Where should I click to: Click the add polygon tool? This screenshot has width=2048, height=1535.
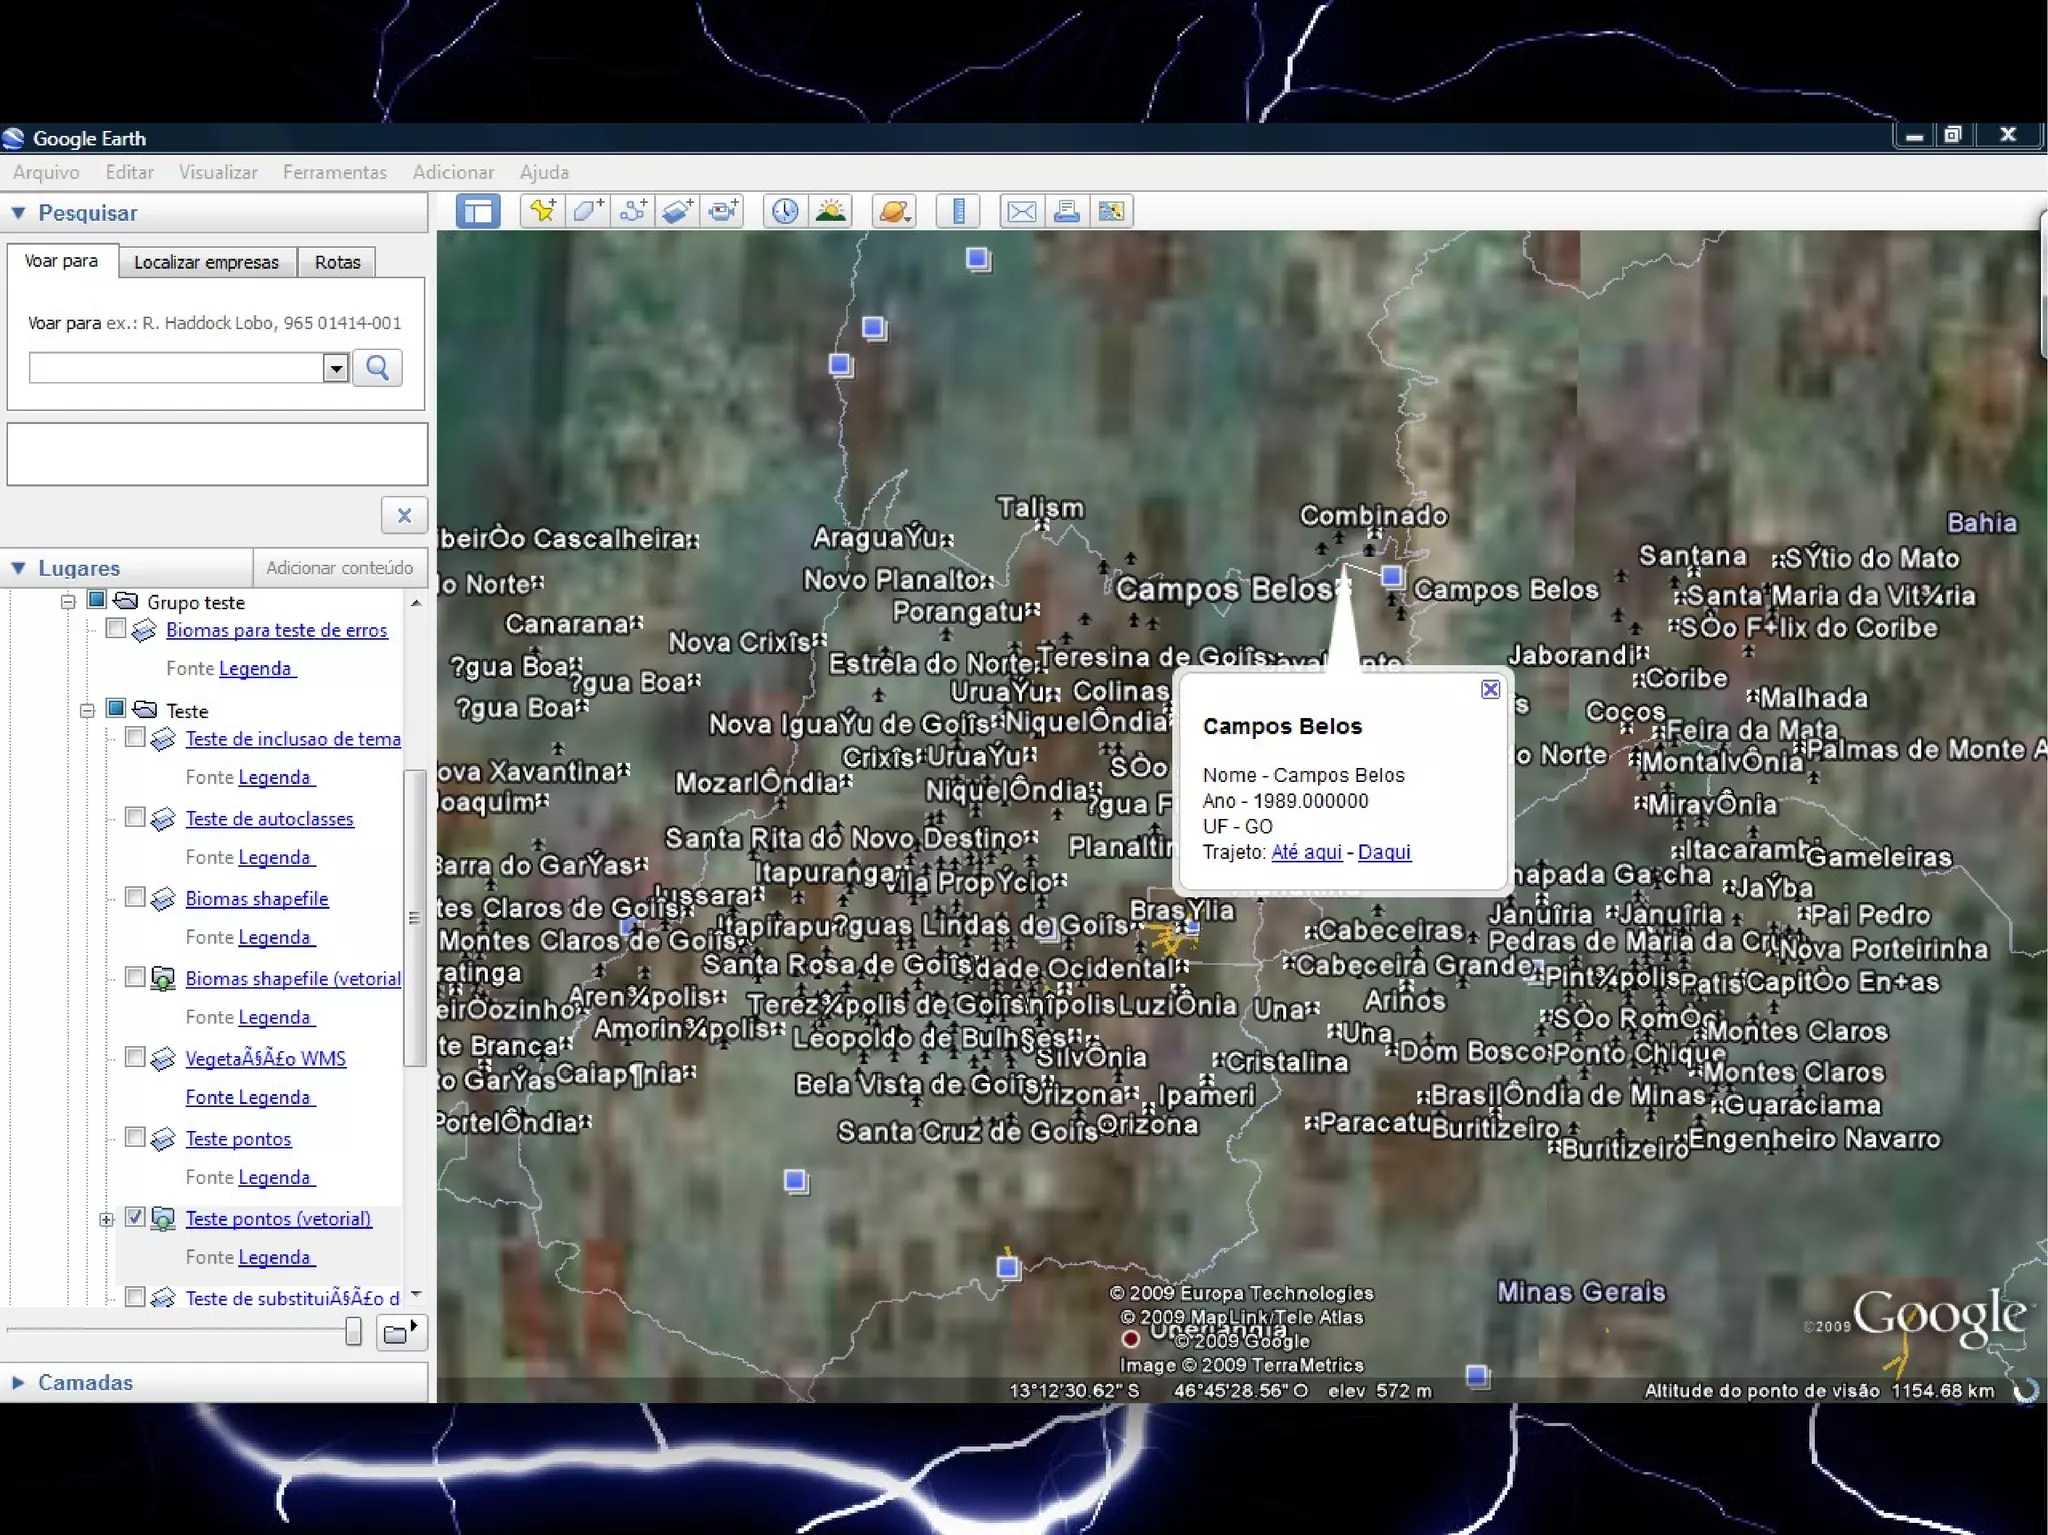pyautogui.click(x=587, y=211)
